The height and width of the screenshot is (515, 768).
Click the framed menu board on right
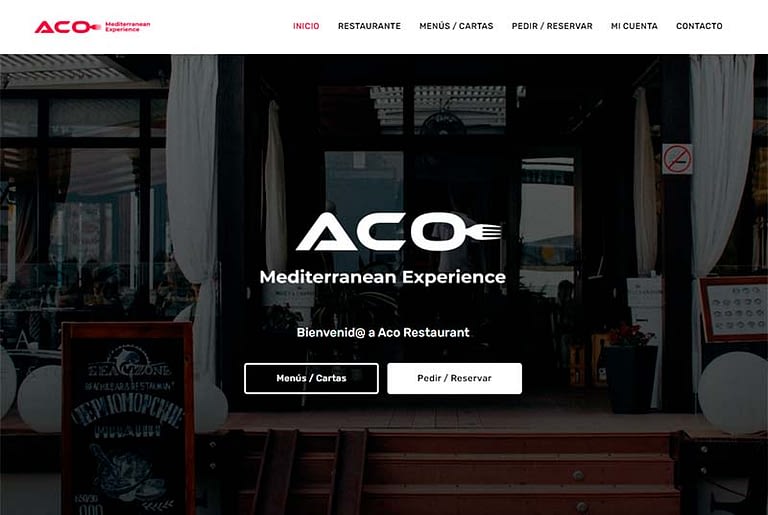733,309
